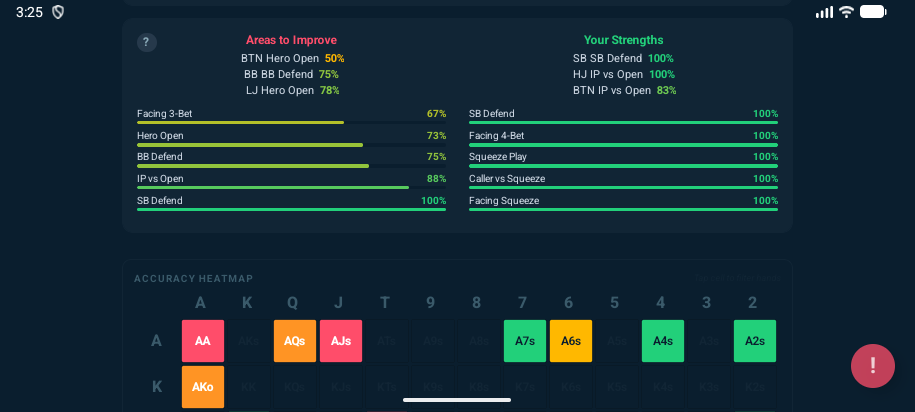Screen dimensions: 915x412
Task: Tap the A6s heatmap cell
Action: 571,341
